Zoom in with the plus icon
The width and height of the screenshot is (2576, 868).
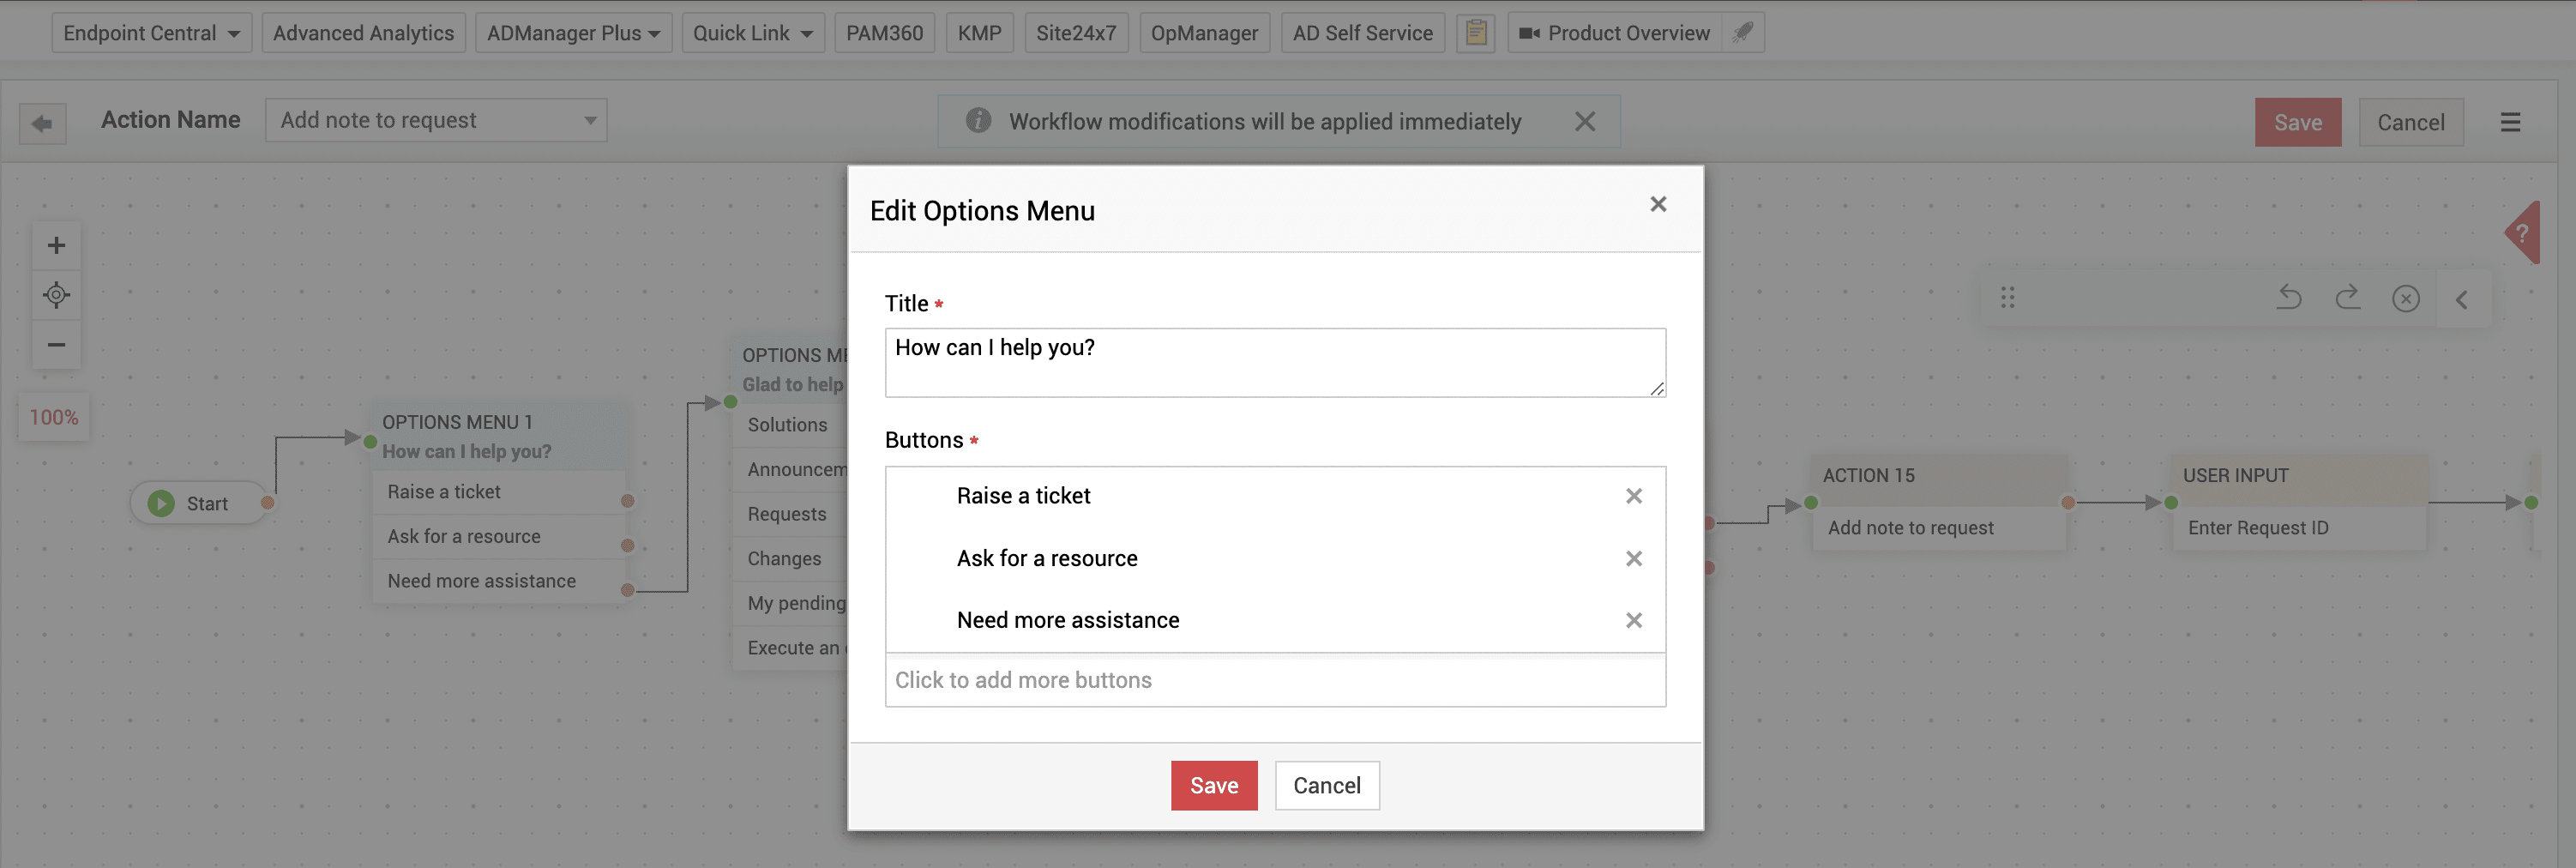56,246
